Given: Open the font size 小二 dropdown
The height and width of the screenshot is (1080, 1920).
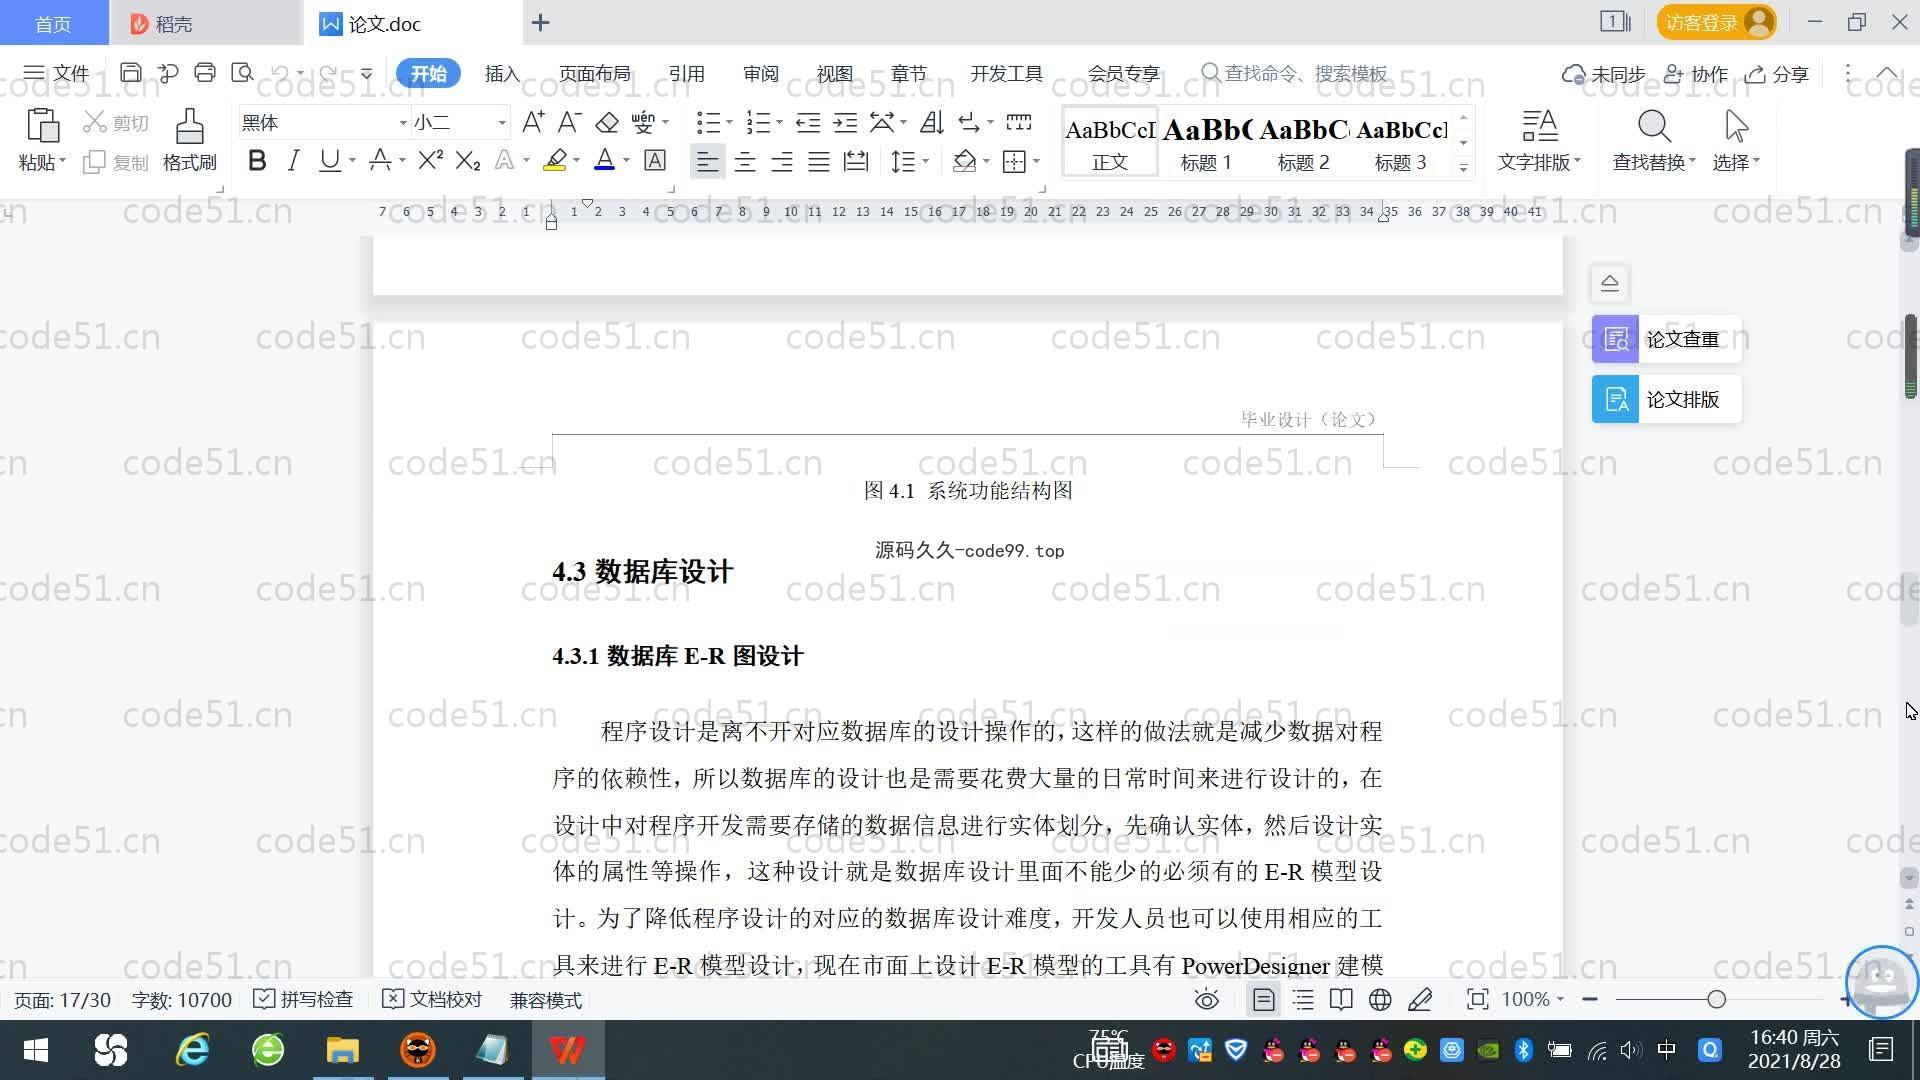Looking at the screenshot, I should click(x=502, y=122).
